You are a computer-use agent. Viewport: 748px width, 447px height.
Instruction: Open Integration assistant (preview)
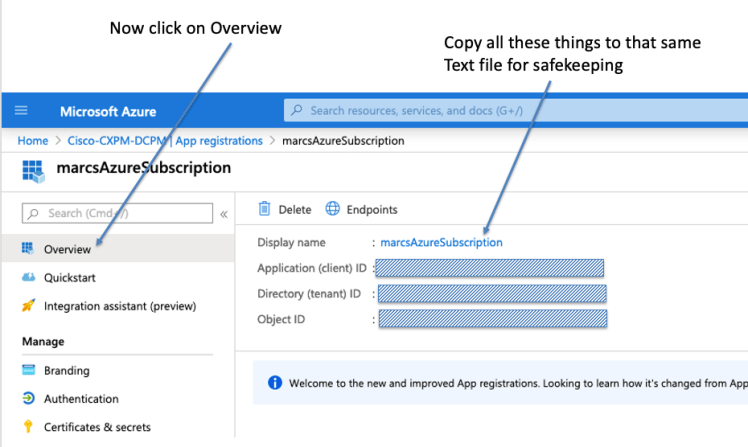pyautogui.click(x=118, y=306)
